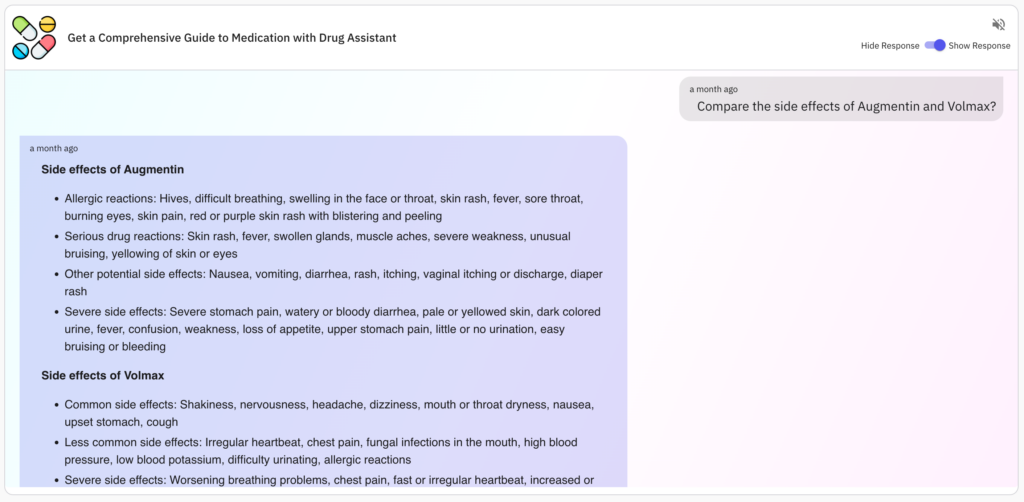Click the 'Less common side effects' bullet point
This screenshot has width=1024, height=502.
click(x=321, y=451)
